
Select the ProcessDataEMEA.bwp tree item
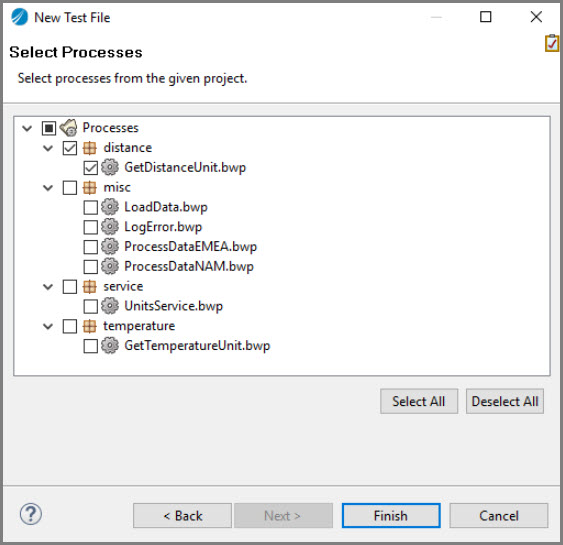(190, 247)
